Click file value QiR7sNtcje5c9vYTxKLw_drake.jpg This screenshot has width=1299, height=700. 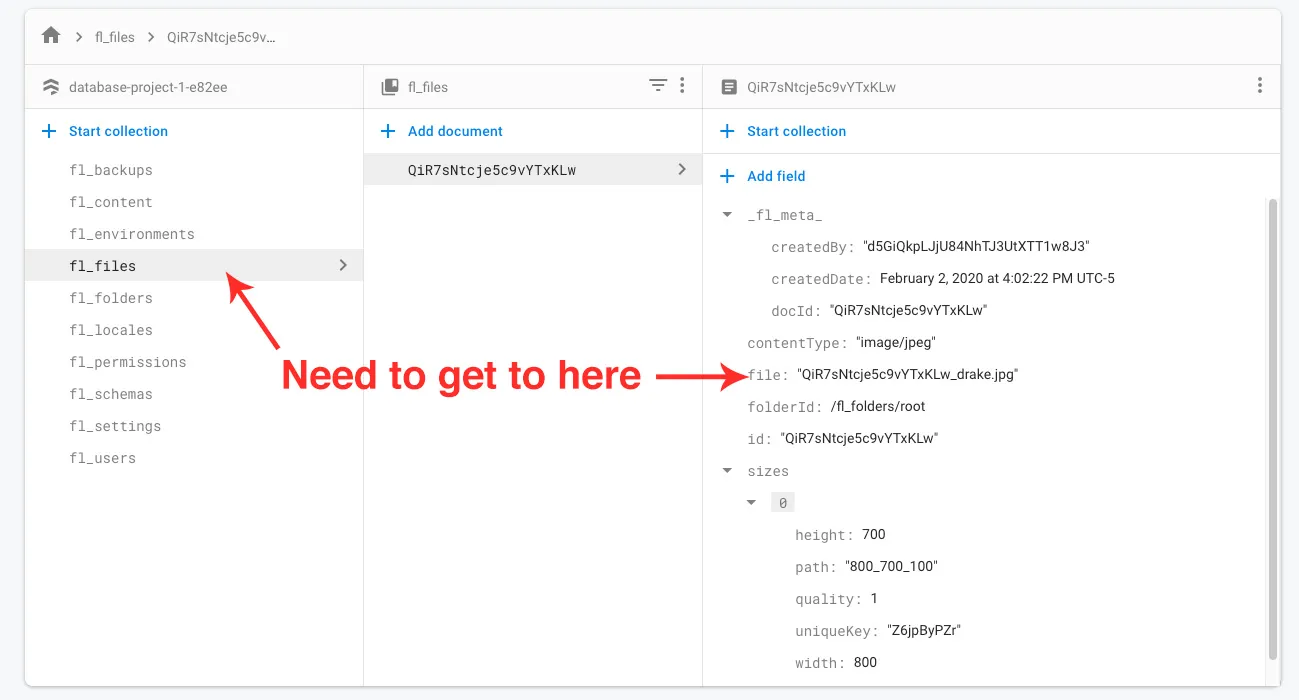point(908,375)
